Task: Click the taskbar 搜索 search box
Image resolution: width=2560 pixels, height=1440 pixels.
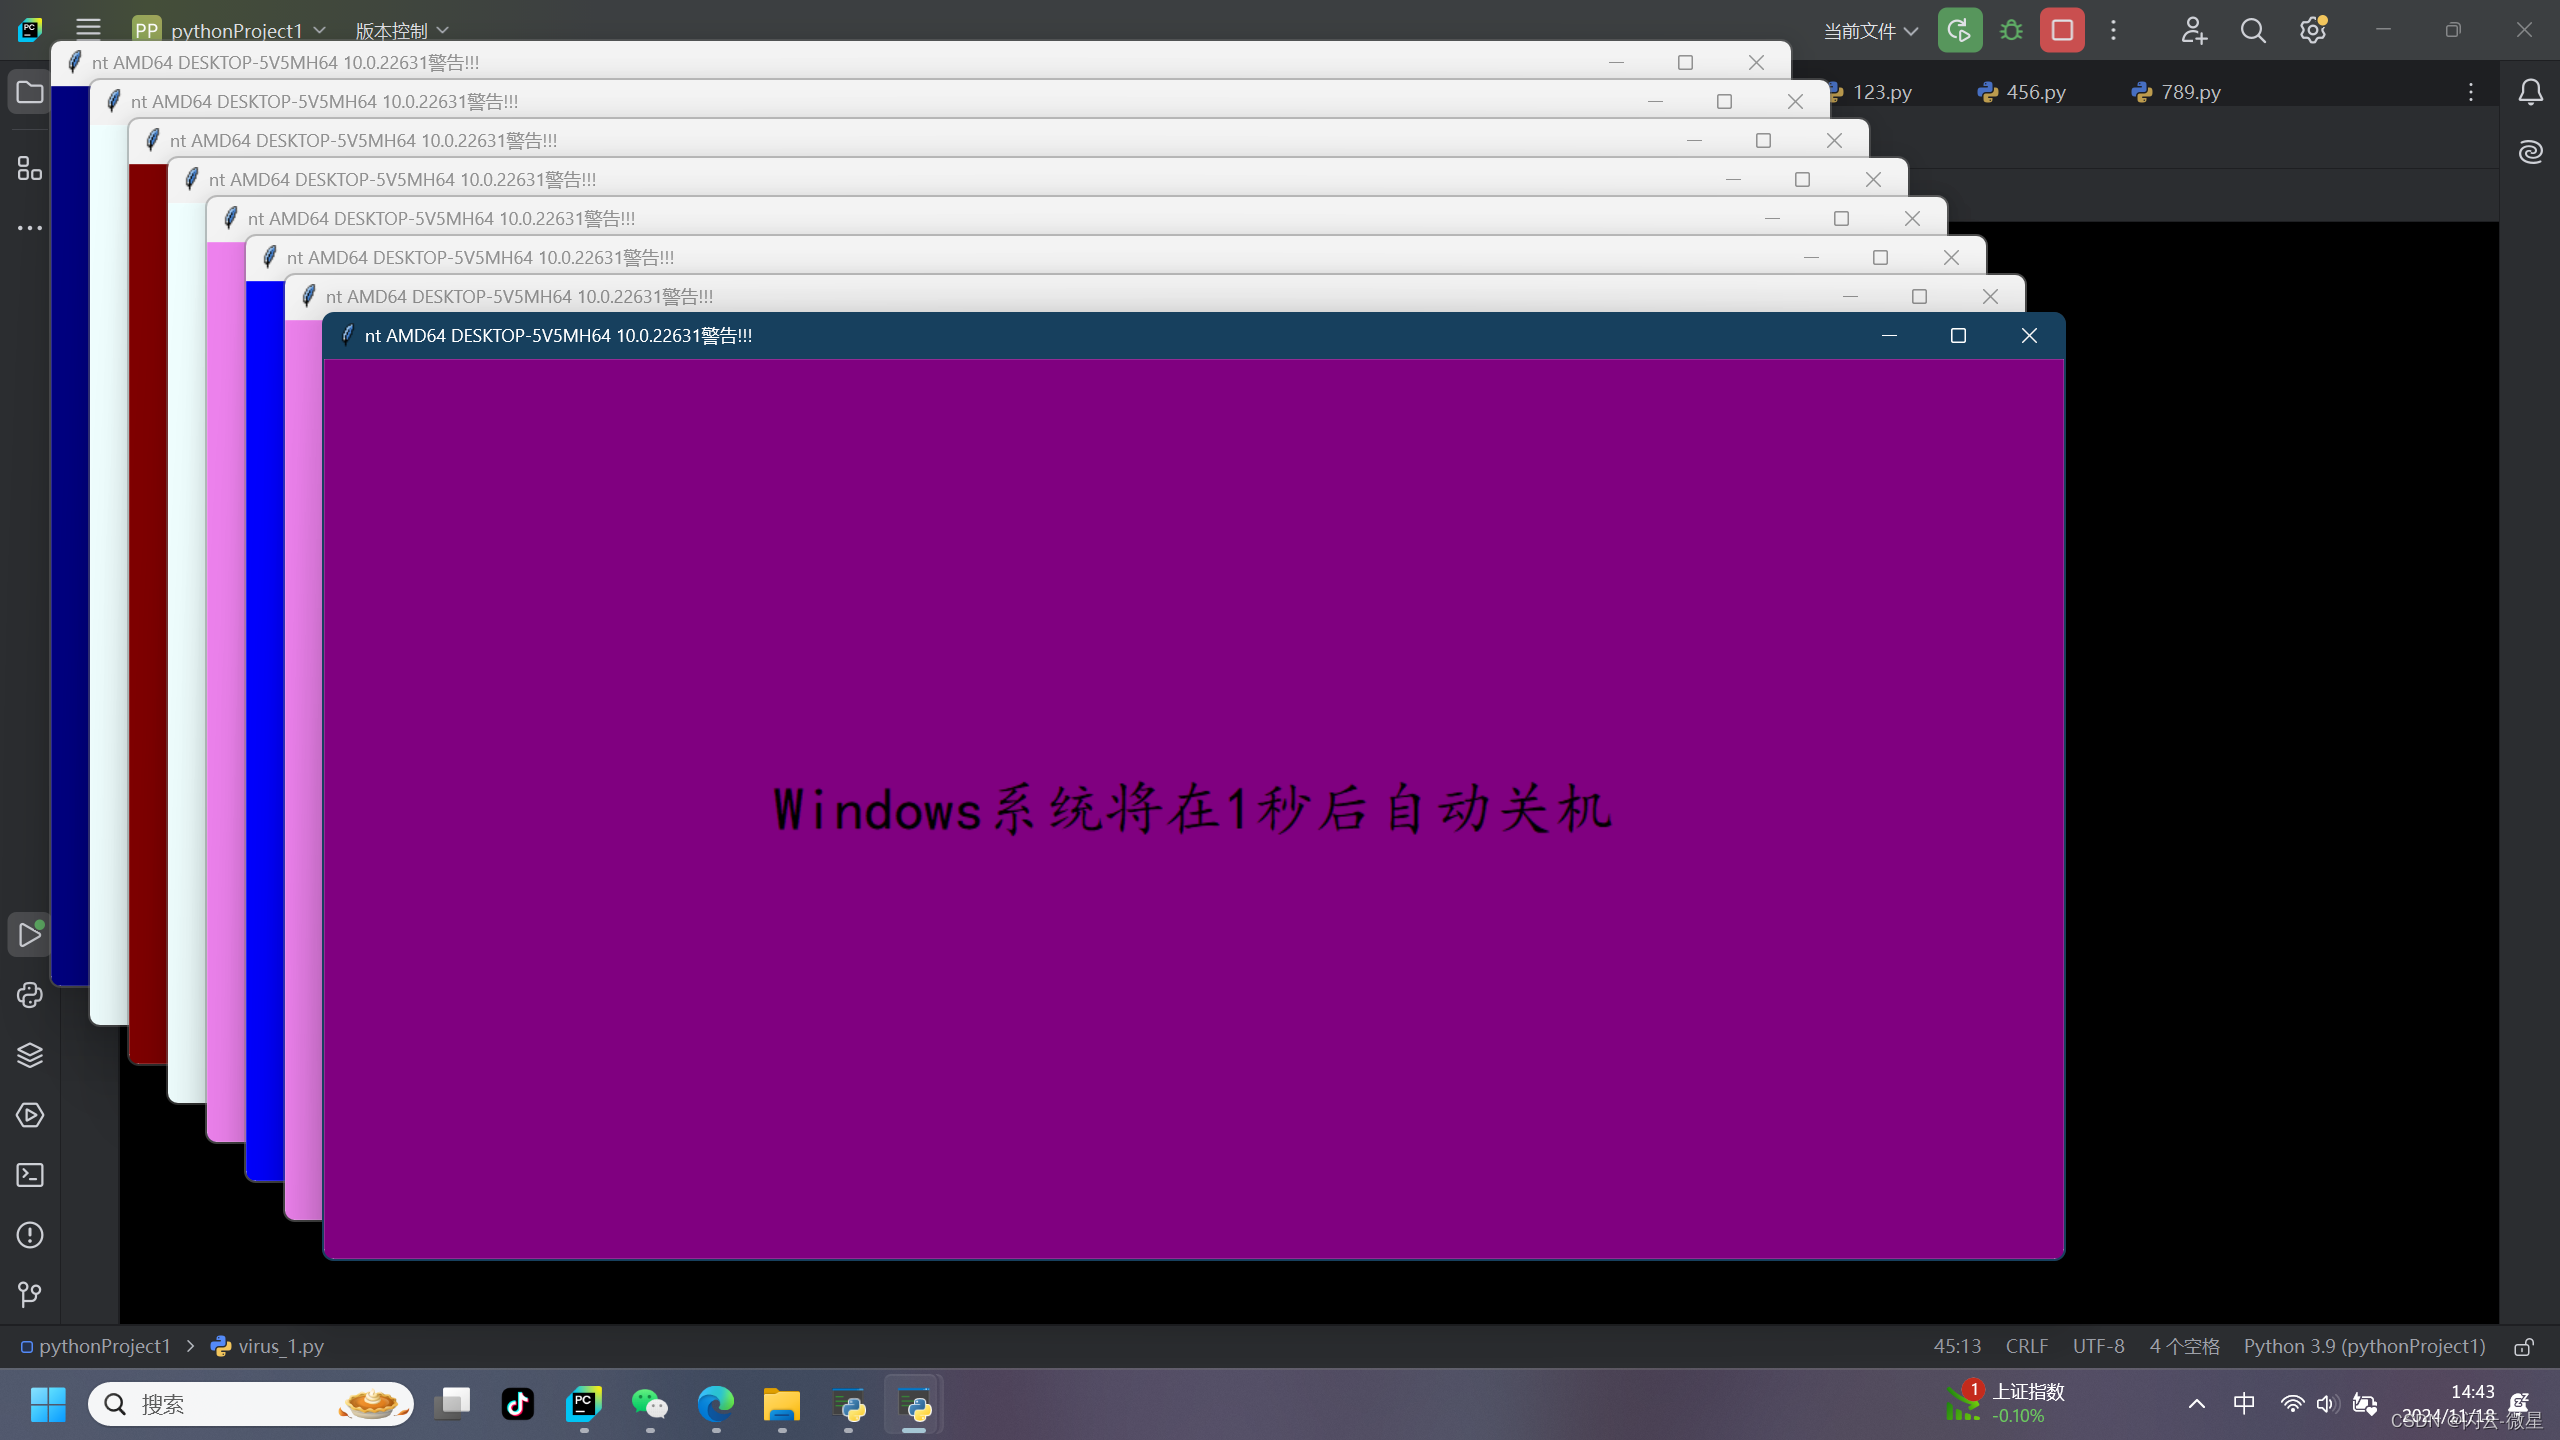Action: (x=250, y=1404)
